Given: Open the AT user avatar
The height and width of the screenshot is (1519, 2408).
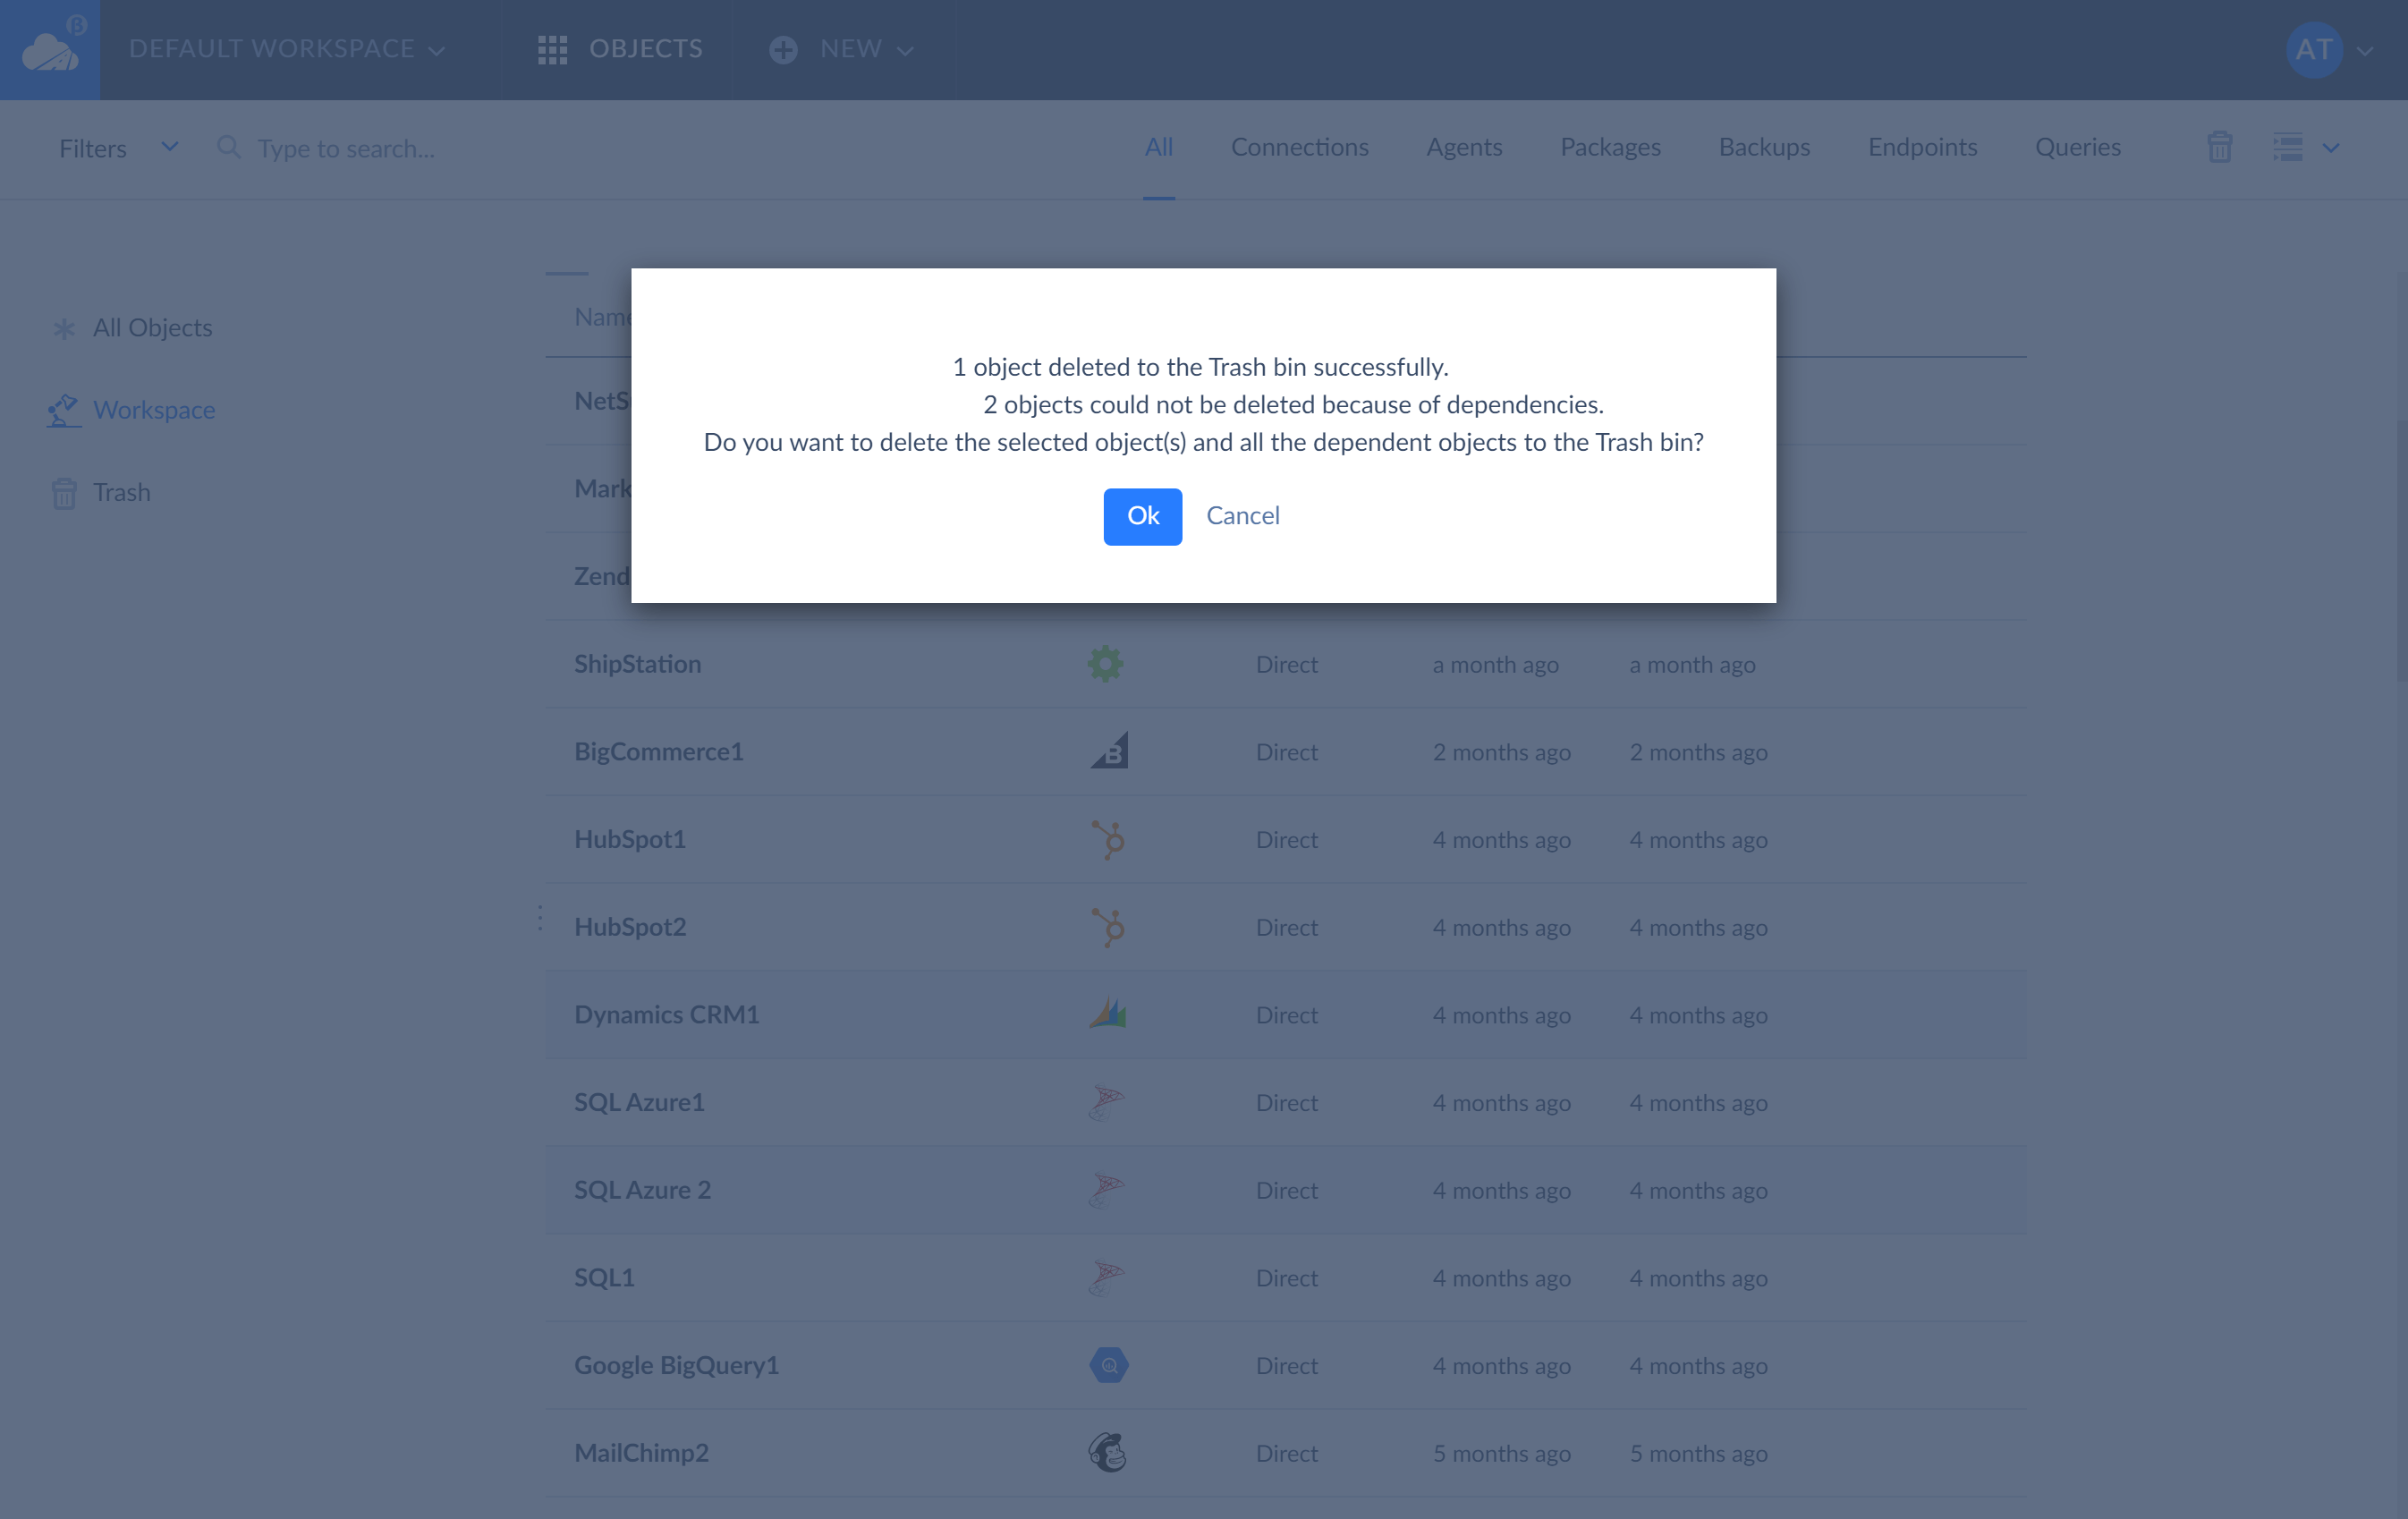Looking at the screenshot, I should click(x=2314, y=50).
